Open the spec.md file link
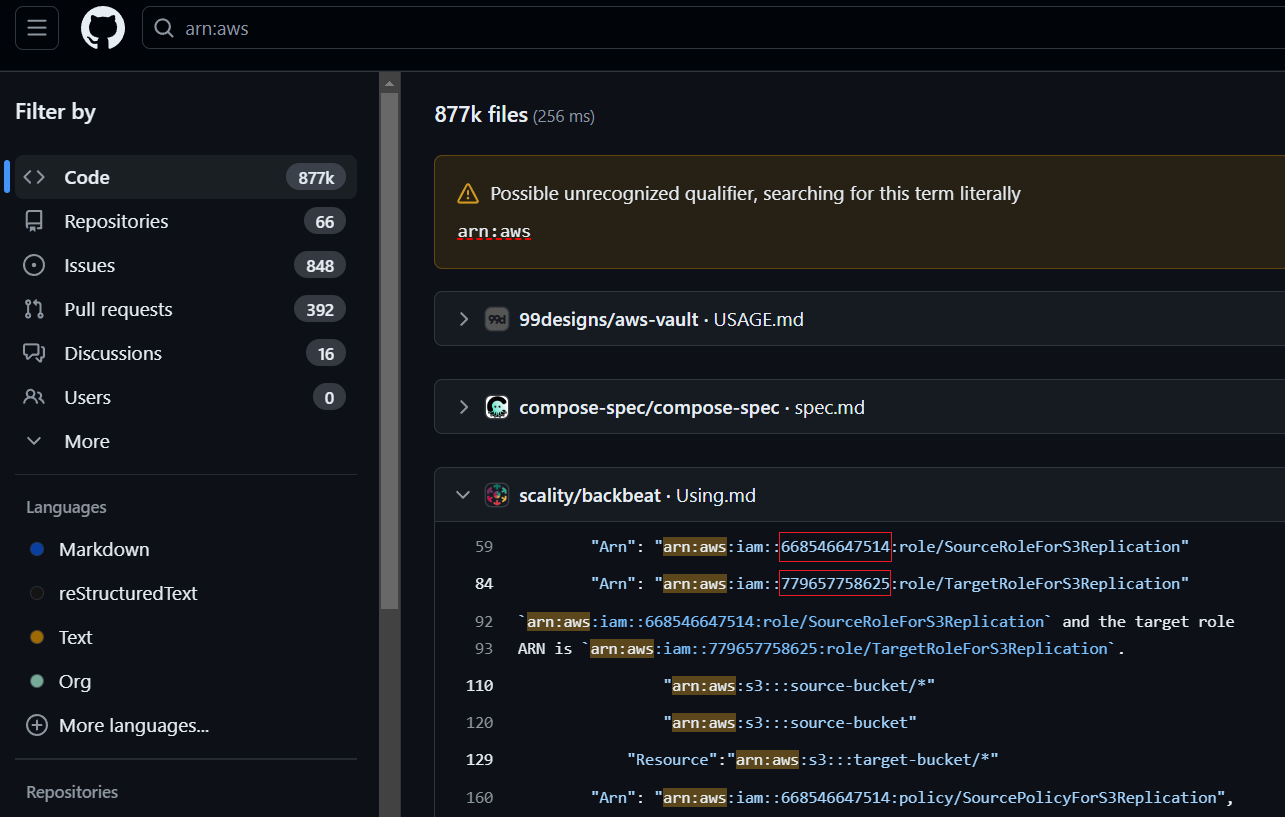 click(x=830, y=408)
